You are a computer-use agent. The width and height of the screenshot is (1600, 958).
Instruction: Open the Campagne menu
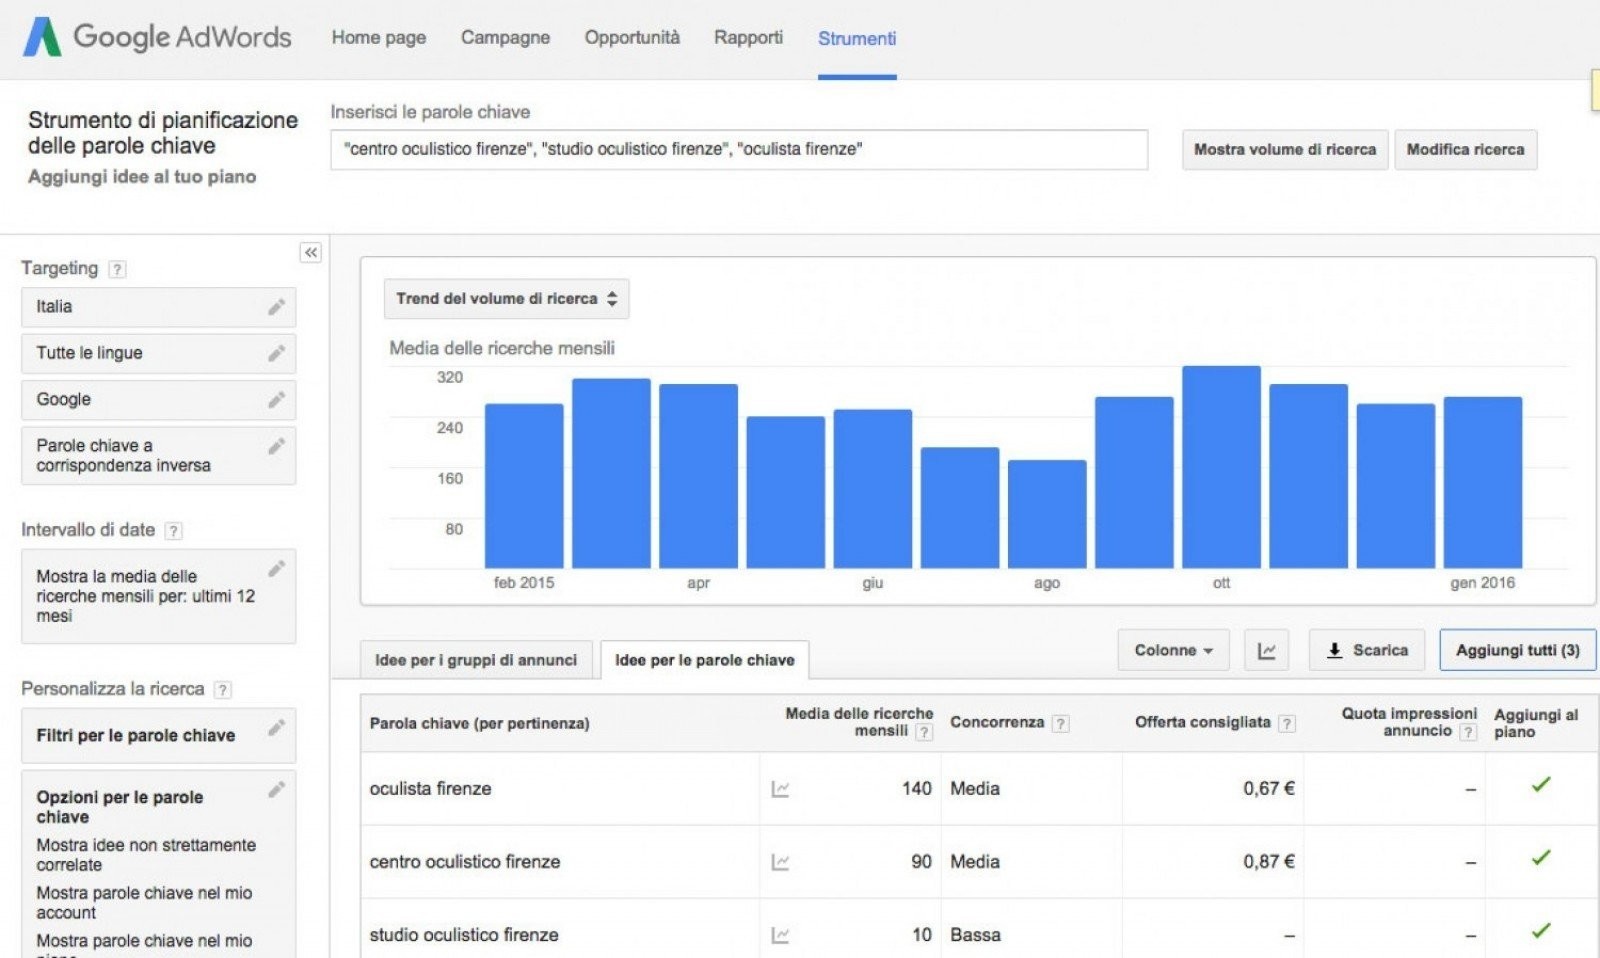tap(505, 38)
